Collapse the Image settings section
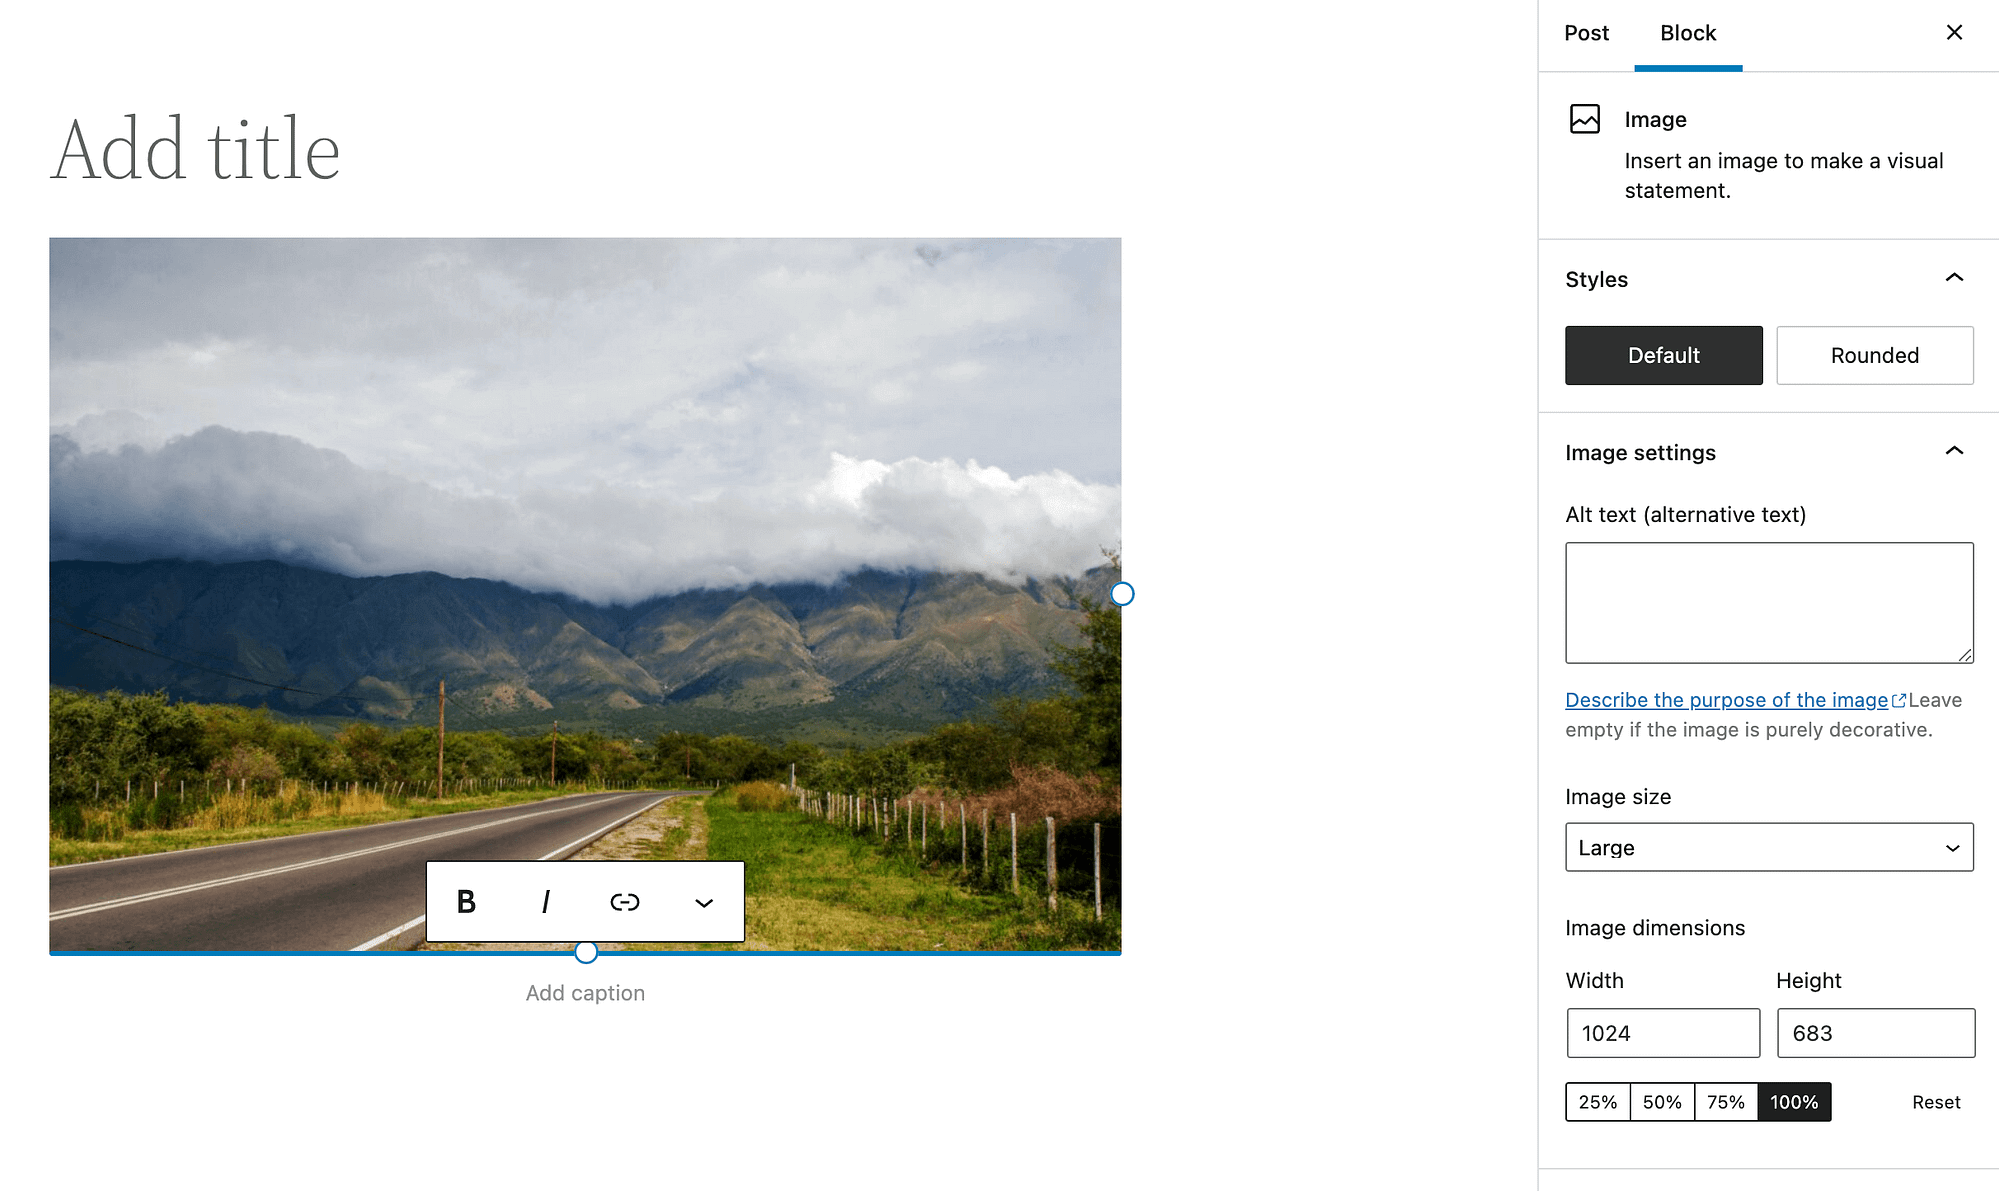Screen dimensions: 1999x1191 [x=1952, y=452]
